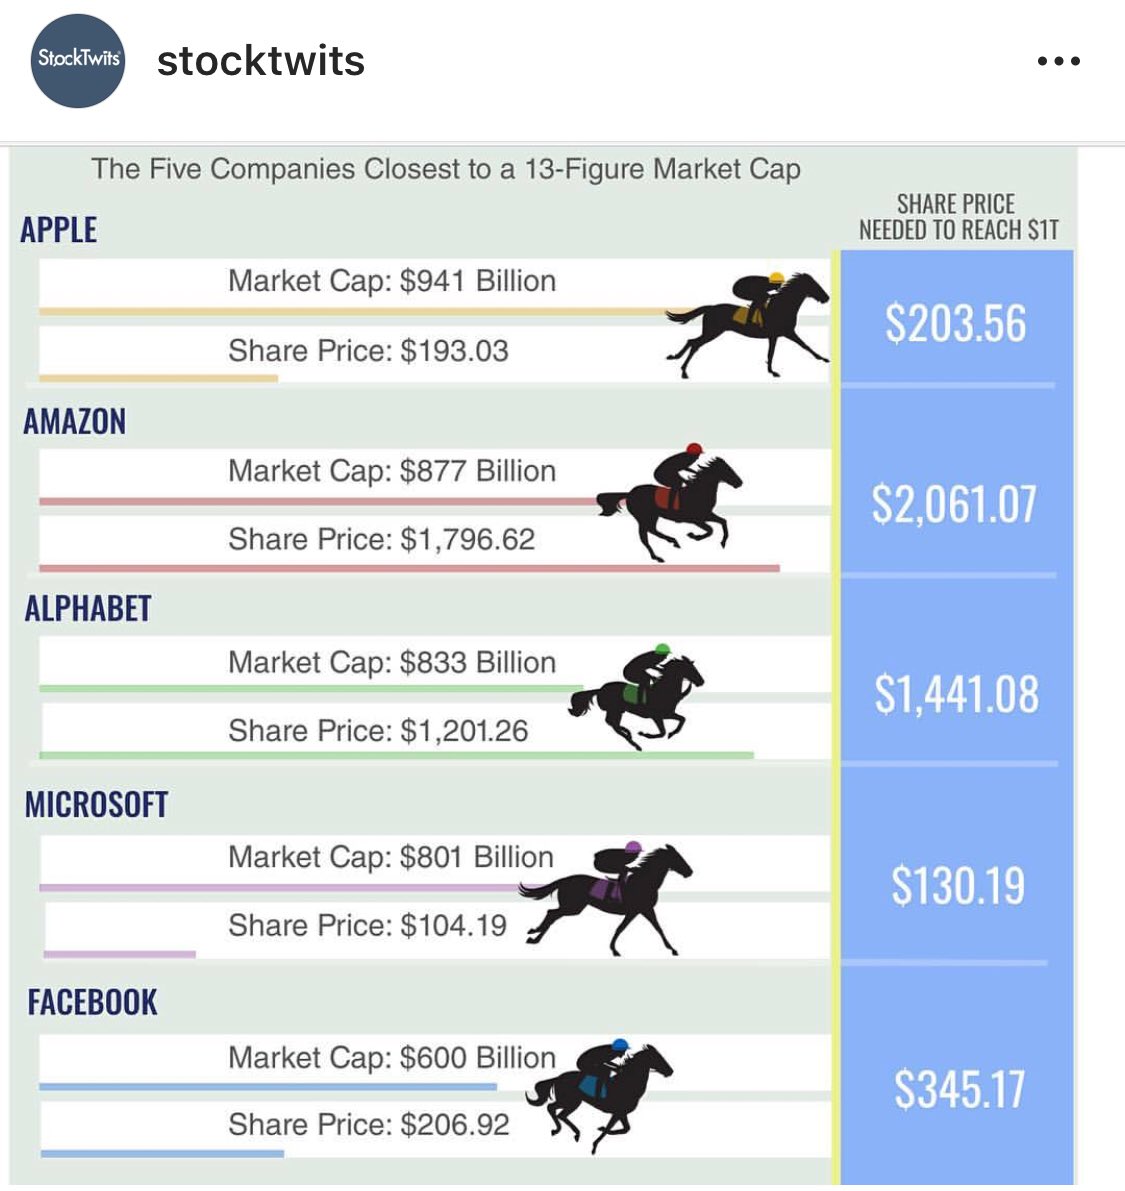Select the $203.56 Apple target price
The height and width of the screenshot is (1191, 1125).
pos(956,323)
